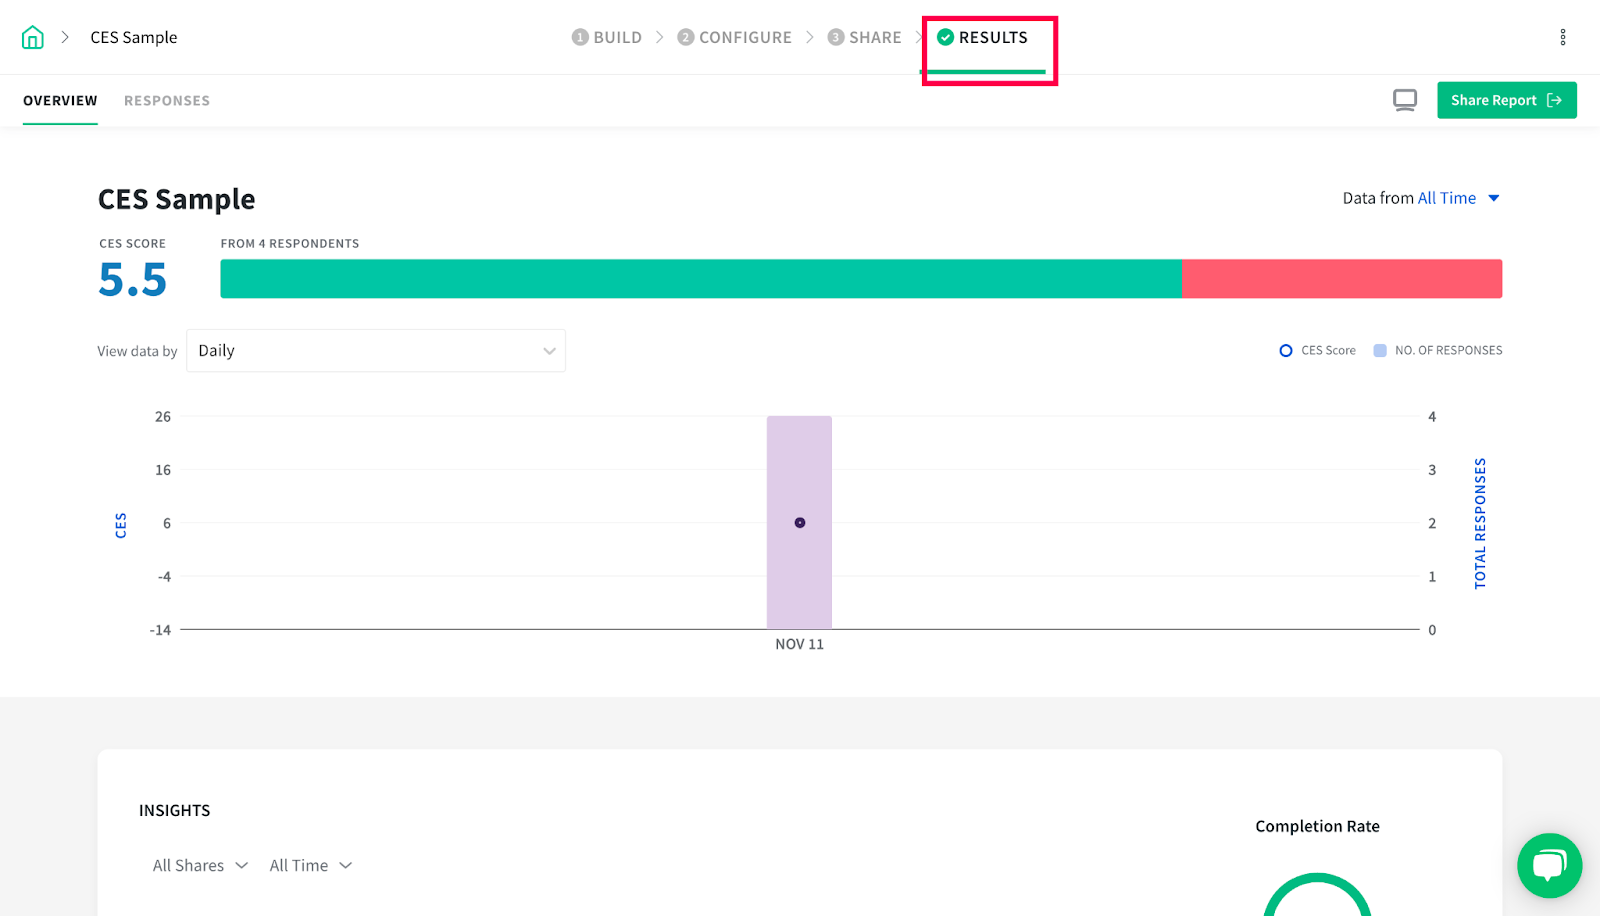Open the Daily view-data-by dropdown
1600x916 pixels.
[x=376, y=351]
